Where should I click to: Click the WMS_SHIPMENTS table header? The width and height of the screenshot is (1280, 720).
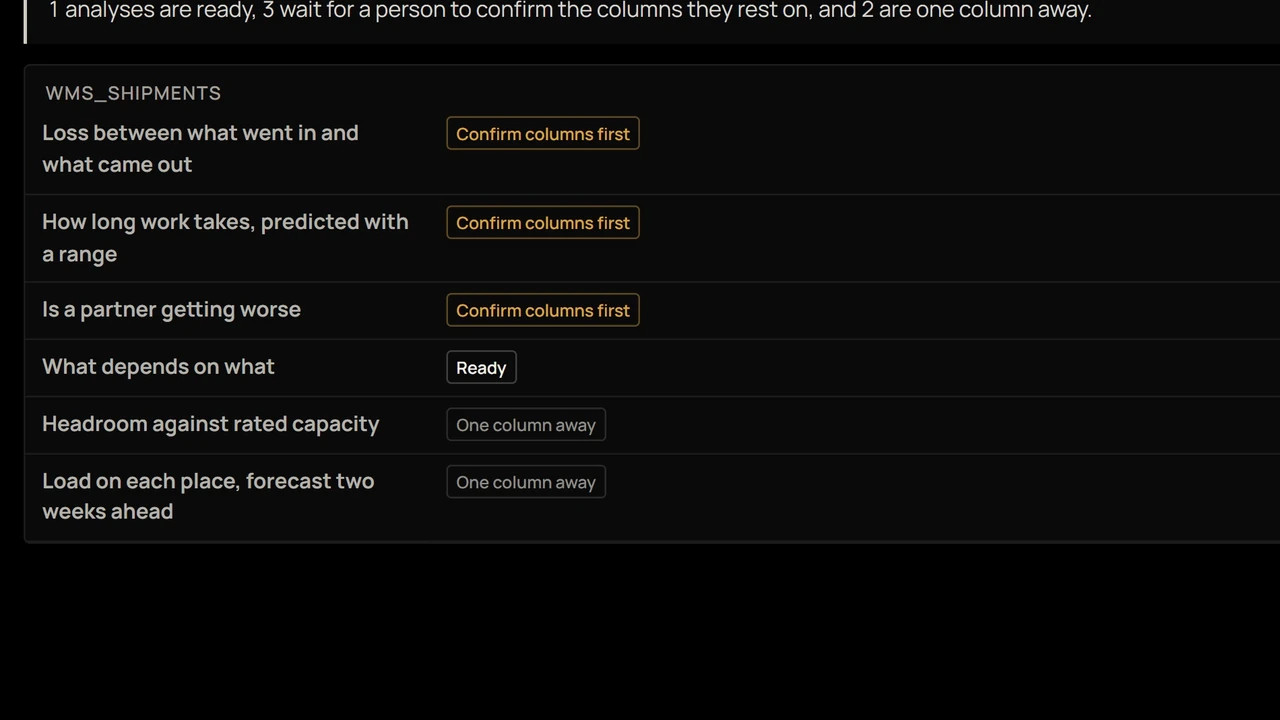coord(133,93)
